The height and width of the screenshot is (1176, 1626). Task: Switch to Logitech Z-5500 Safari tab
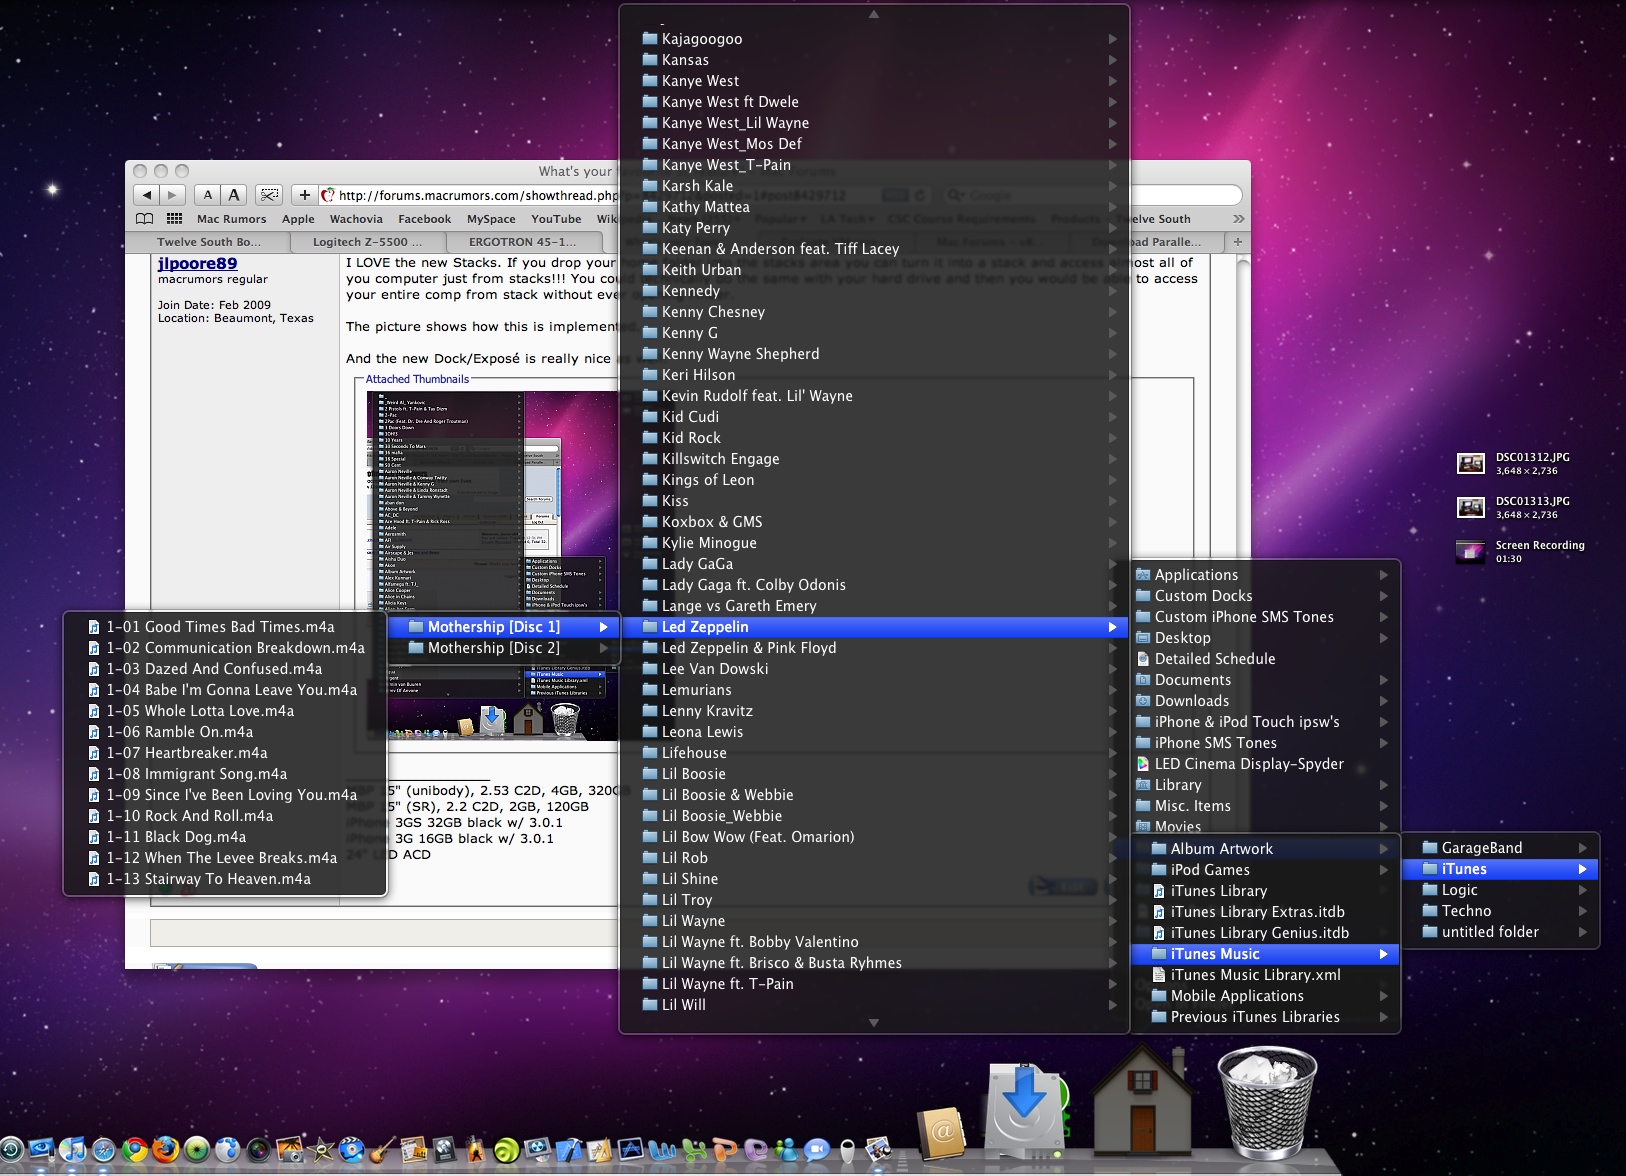tap(367, 242)
